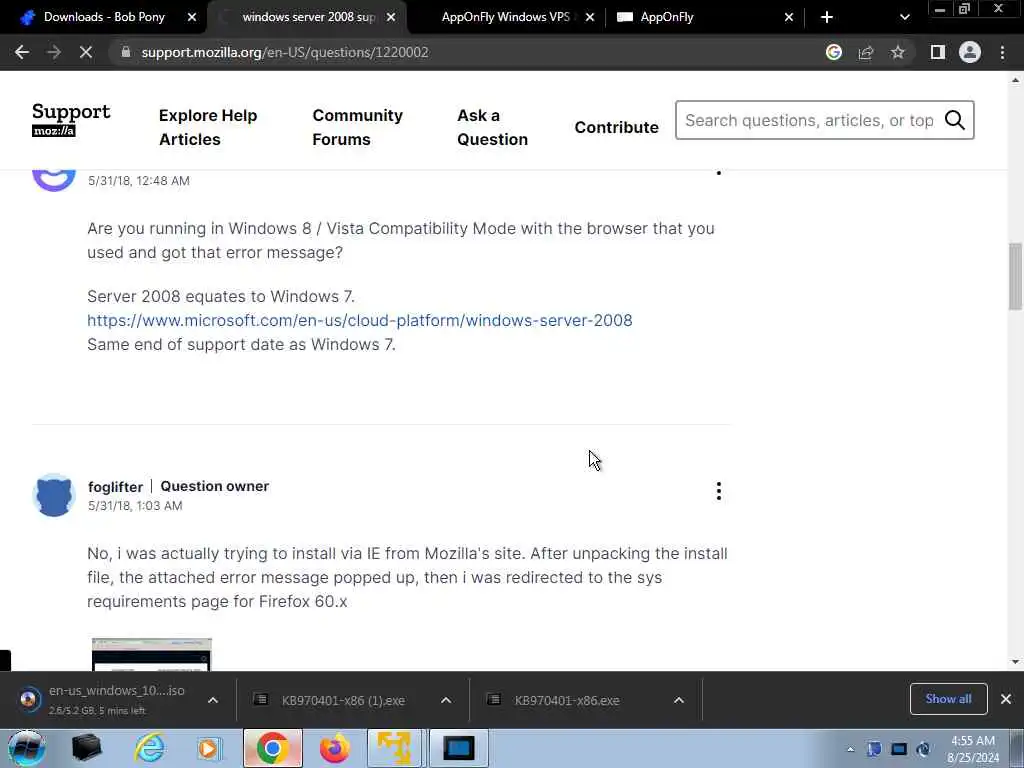Show hidden system tray icons

(850, 749)
